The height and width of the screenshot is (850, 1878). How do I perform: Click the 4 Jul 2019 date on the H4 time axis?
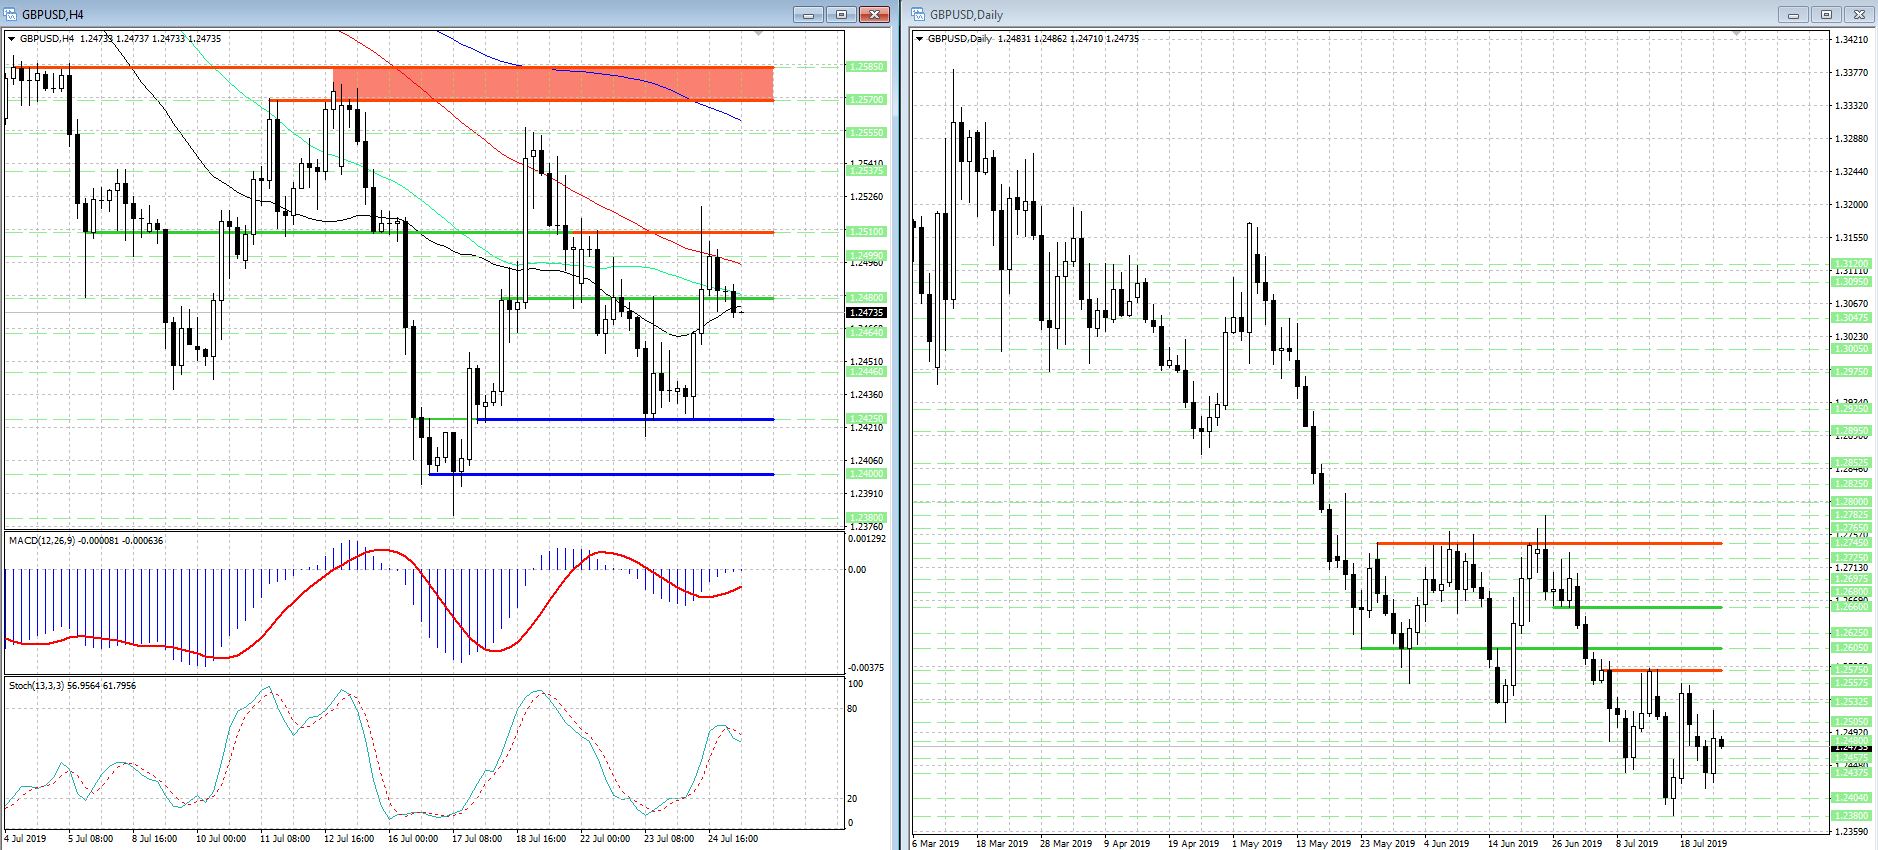25,839
